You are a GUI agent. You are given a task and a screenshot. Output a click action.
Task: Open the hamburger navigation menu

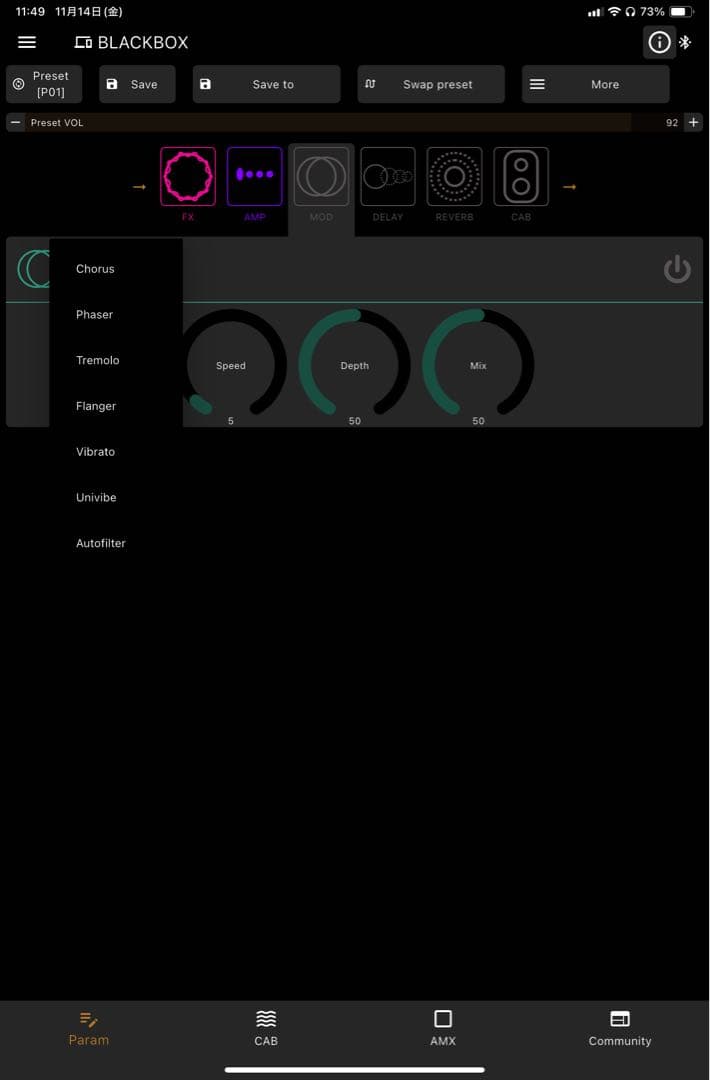pos(27,42)
